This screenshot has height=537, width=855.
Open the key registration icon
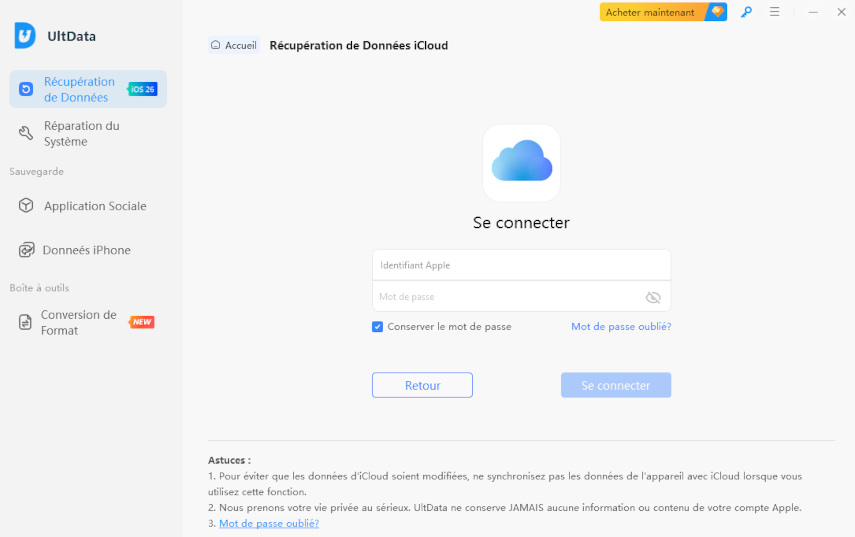coord(746,12)
